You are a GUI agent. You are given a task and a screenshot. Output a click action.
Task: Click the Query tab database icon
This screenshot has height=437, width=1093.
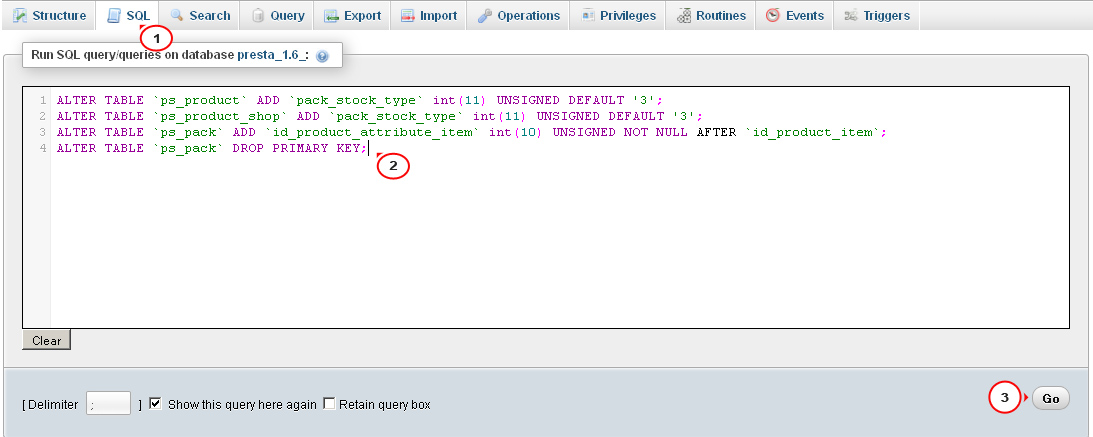258,15
